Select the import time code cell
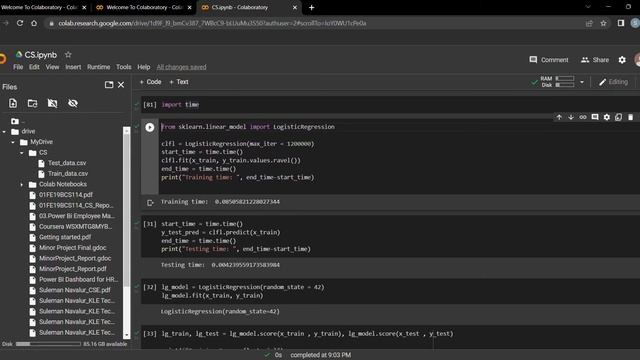 390,105
